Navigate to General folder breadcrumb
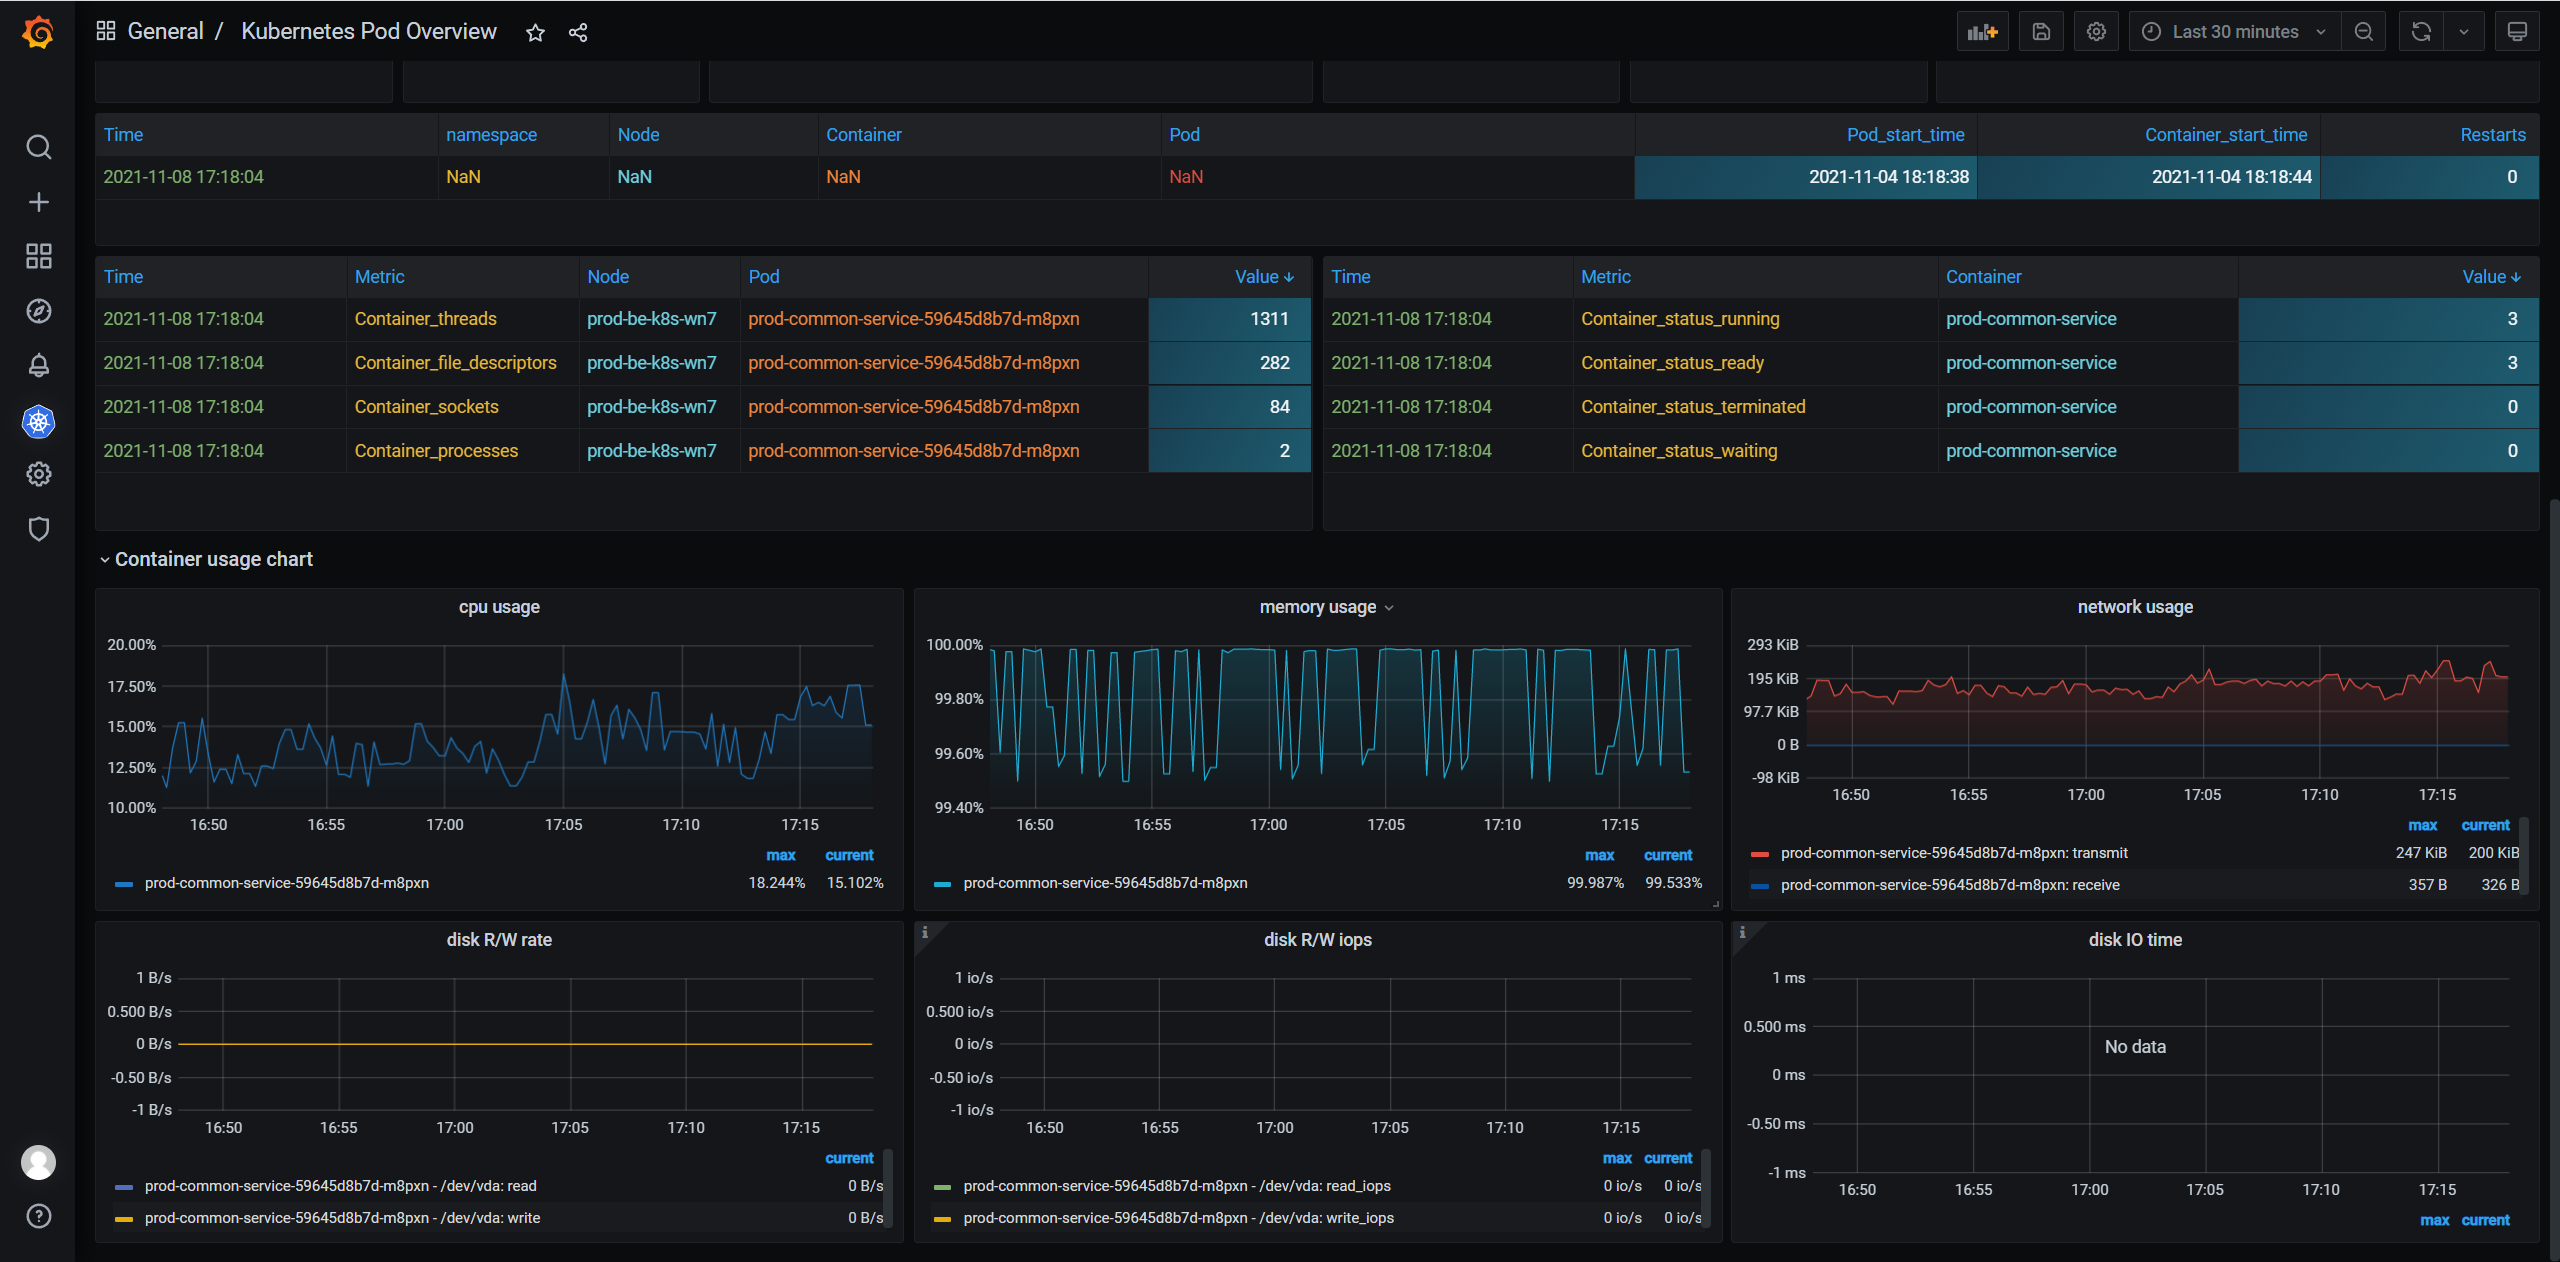 tap(165, 32)
